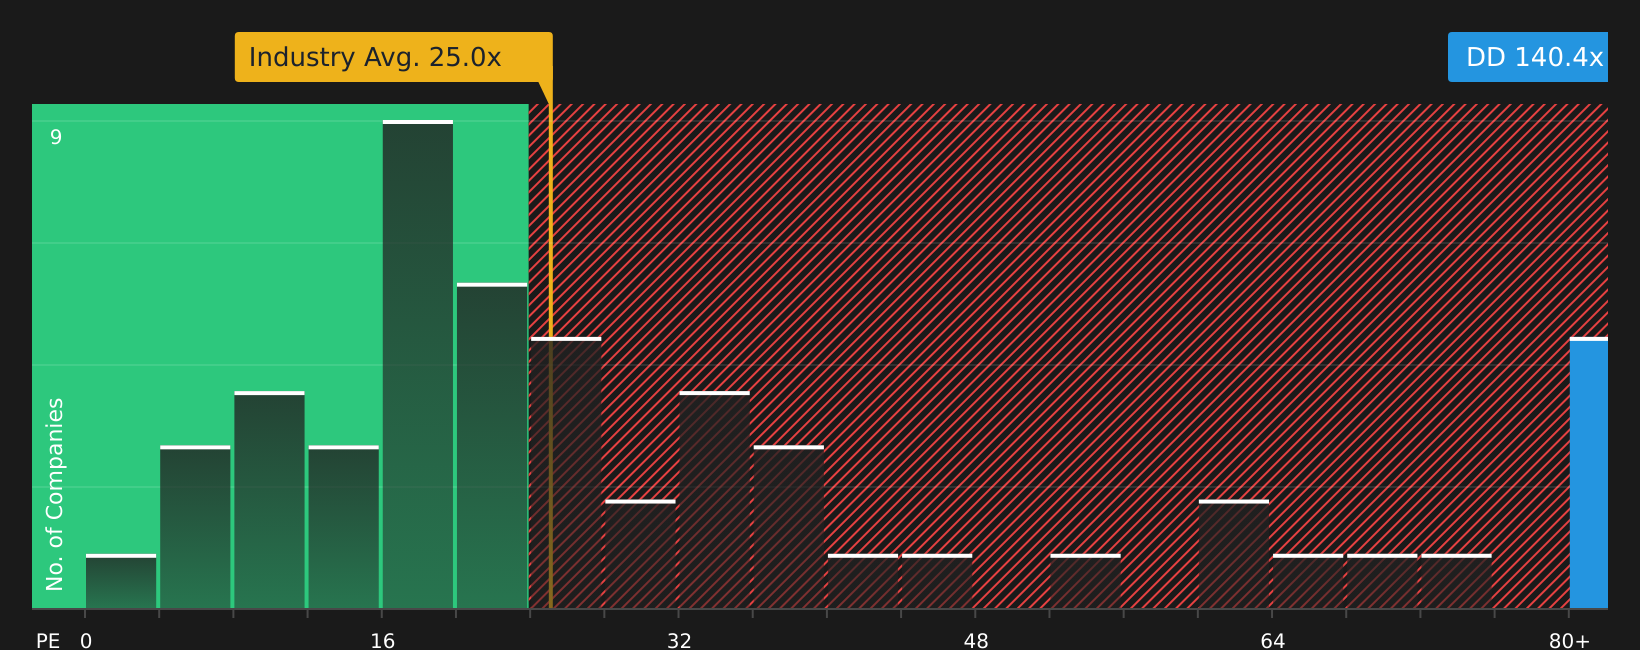Image resolution: width=1640 pixels, height=650 pixels.
Task: Click the x-axis label 32
Action: coord(679,640)
